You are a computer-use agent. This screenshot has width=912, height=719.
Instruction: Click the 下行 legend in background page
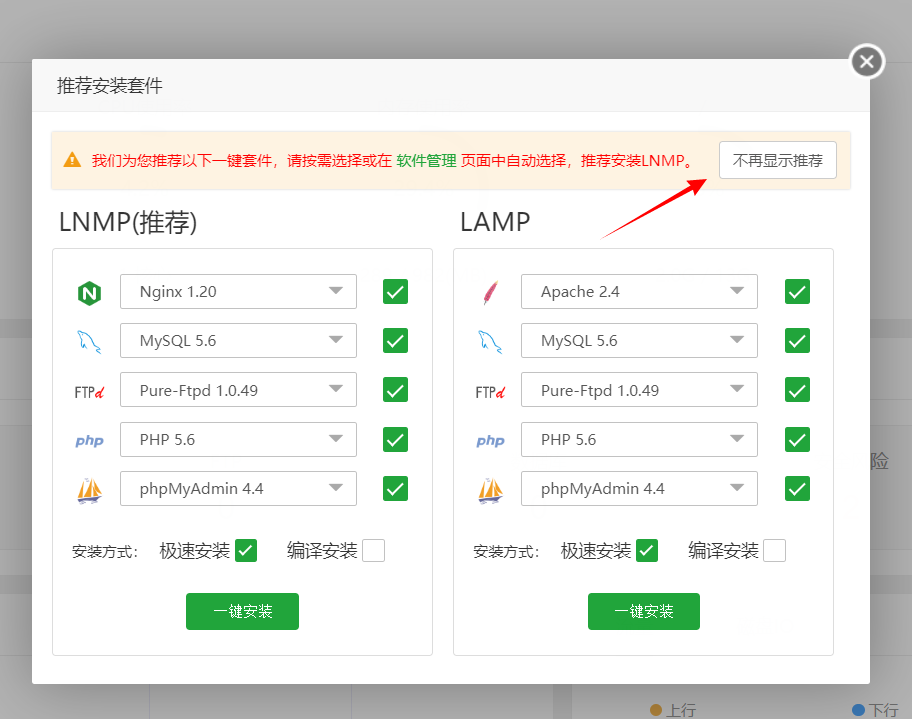(x=875, y=710)
